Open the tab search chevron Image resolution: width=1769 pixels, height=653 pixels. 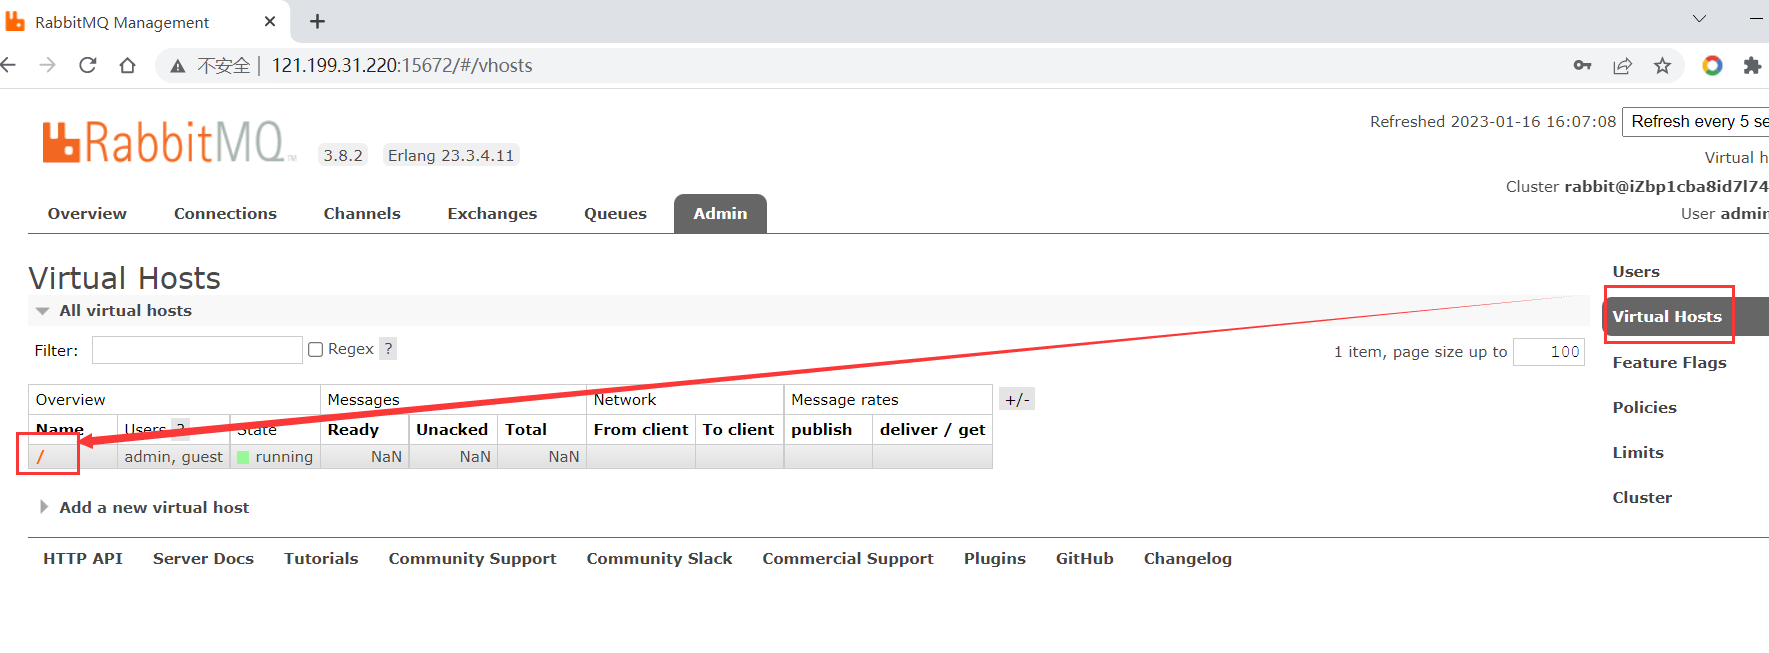(x=1699, y=18)
